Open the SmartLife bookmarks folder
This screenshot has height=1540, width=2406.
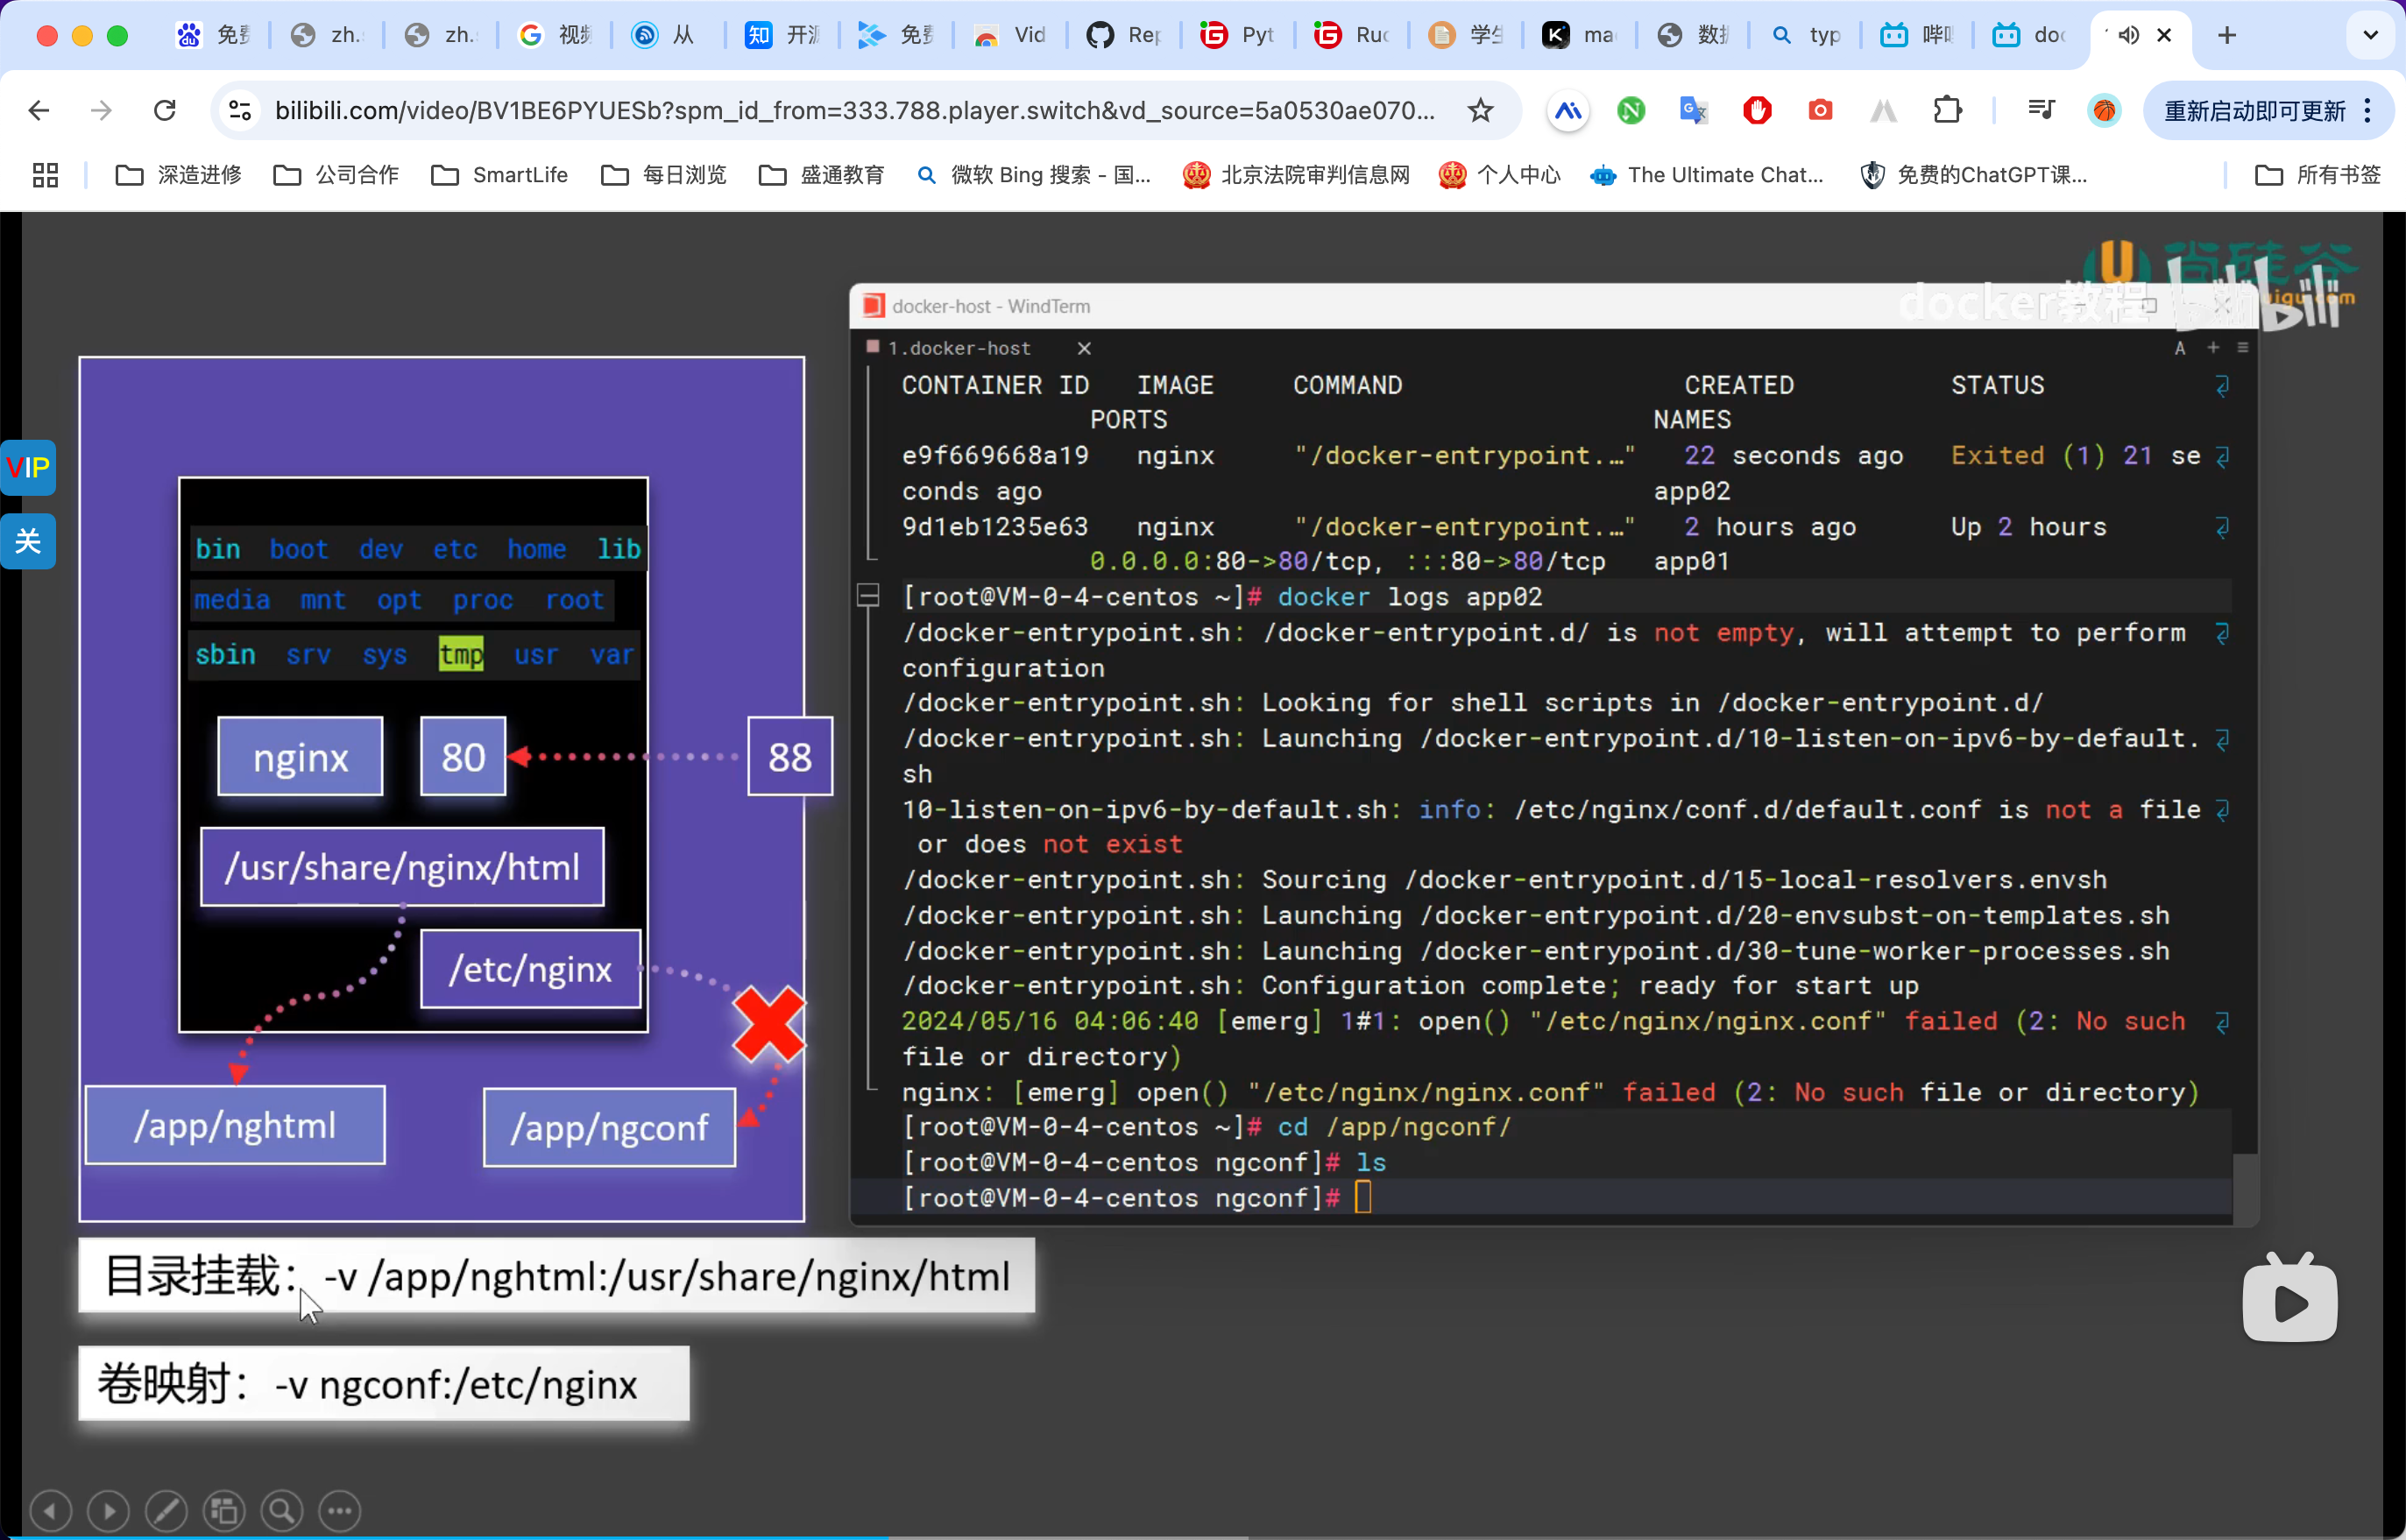pyautogui.click(x=500, y=175)
